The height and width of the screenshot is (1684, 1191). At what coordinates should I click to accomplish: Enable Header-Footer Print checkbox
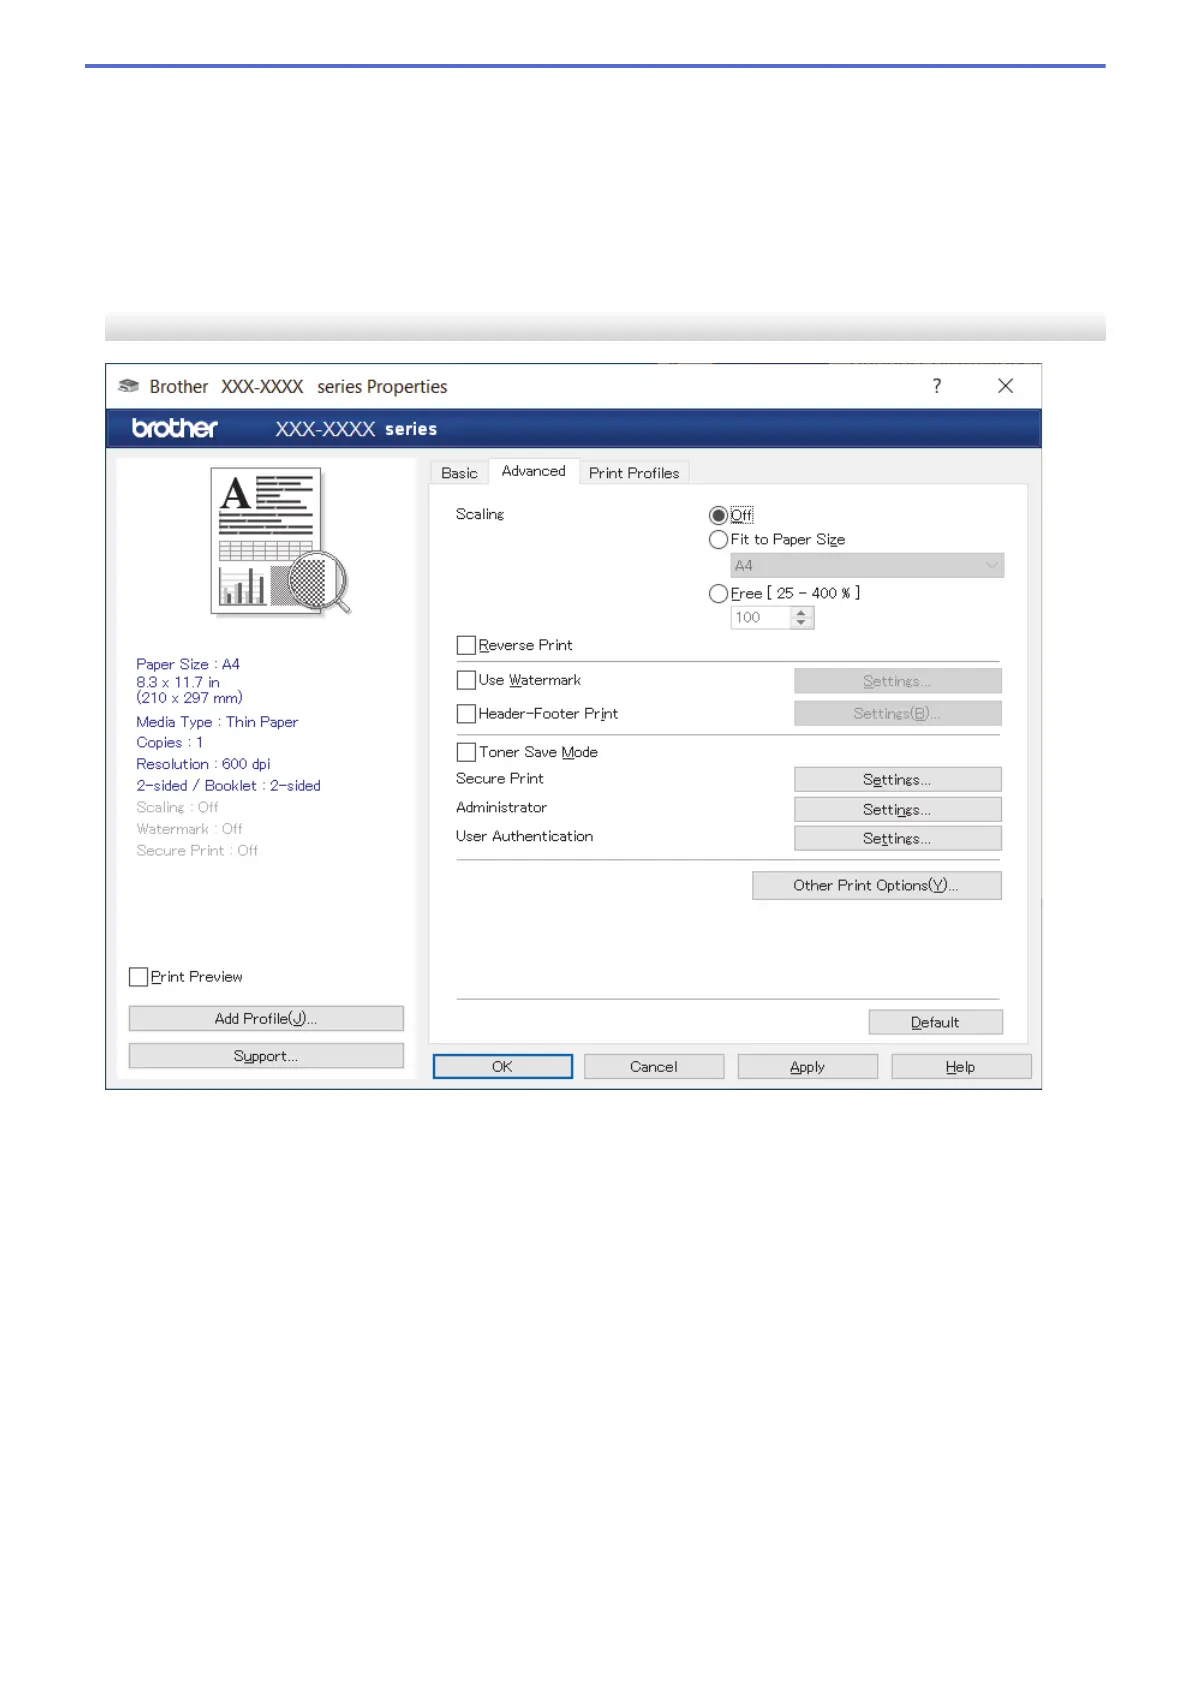tap(466, 714)
